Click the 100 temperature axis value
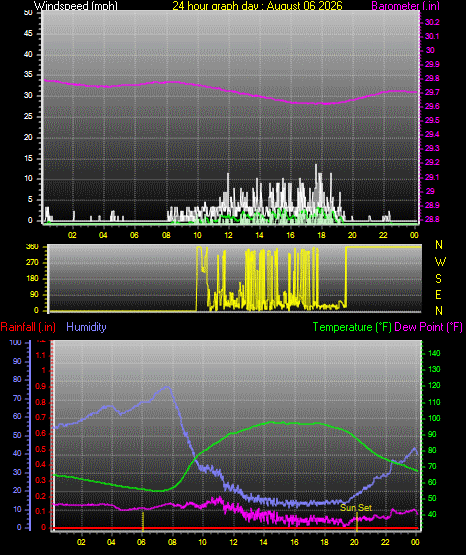The image size is (466, 555). 434,418
